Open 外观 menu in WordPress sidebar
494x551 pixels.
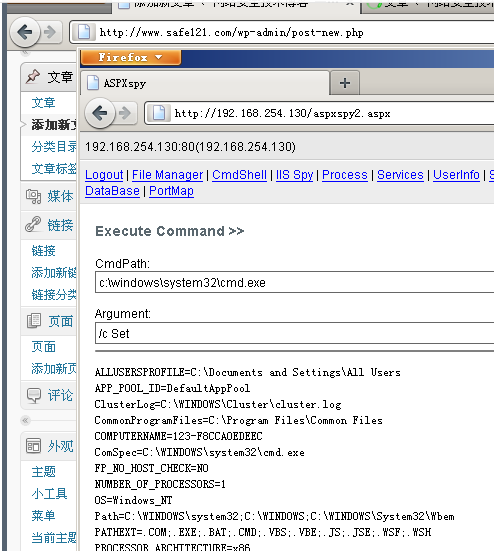[x=60, y=446]
